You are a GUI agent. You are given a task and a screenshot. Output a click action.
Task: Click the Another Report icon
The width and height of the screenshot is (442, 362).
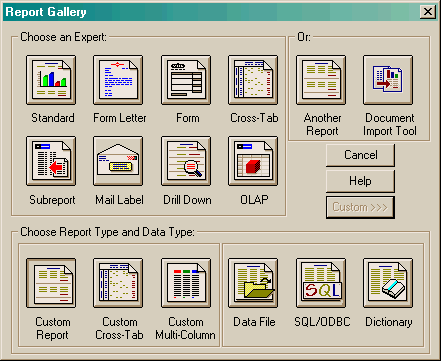point(321,80)
